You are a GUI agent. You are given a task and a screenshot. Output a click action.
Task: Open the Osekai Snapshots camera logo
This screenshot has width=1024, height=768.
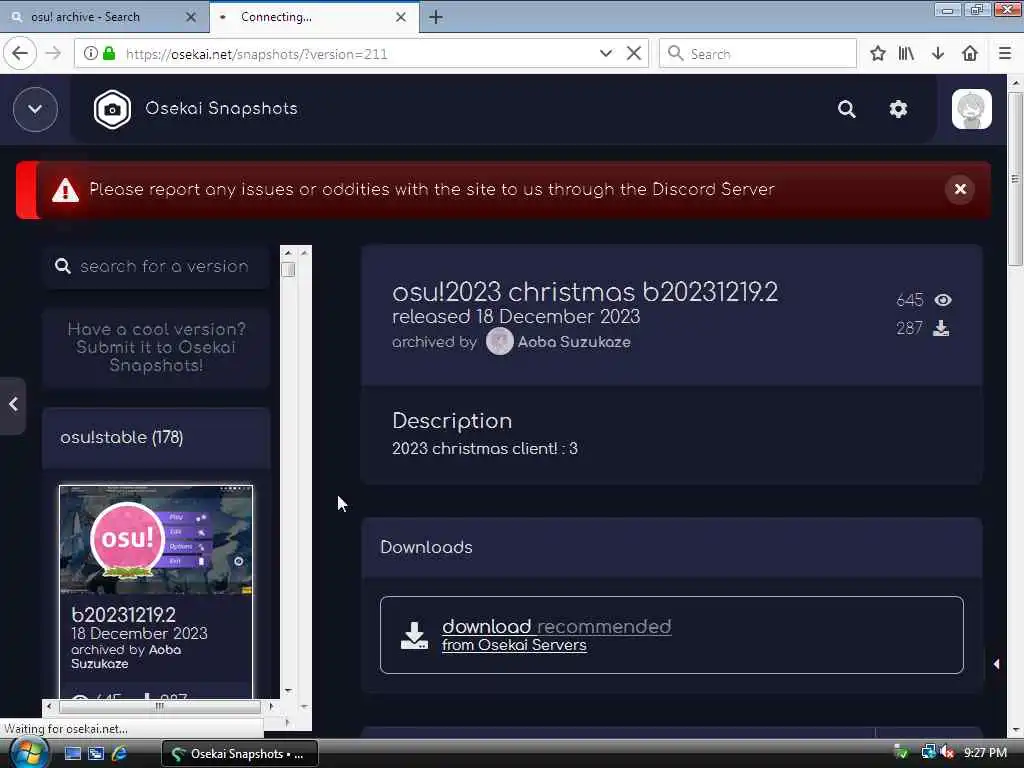point(112,109)
